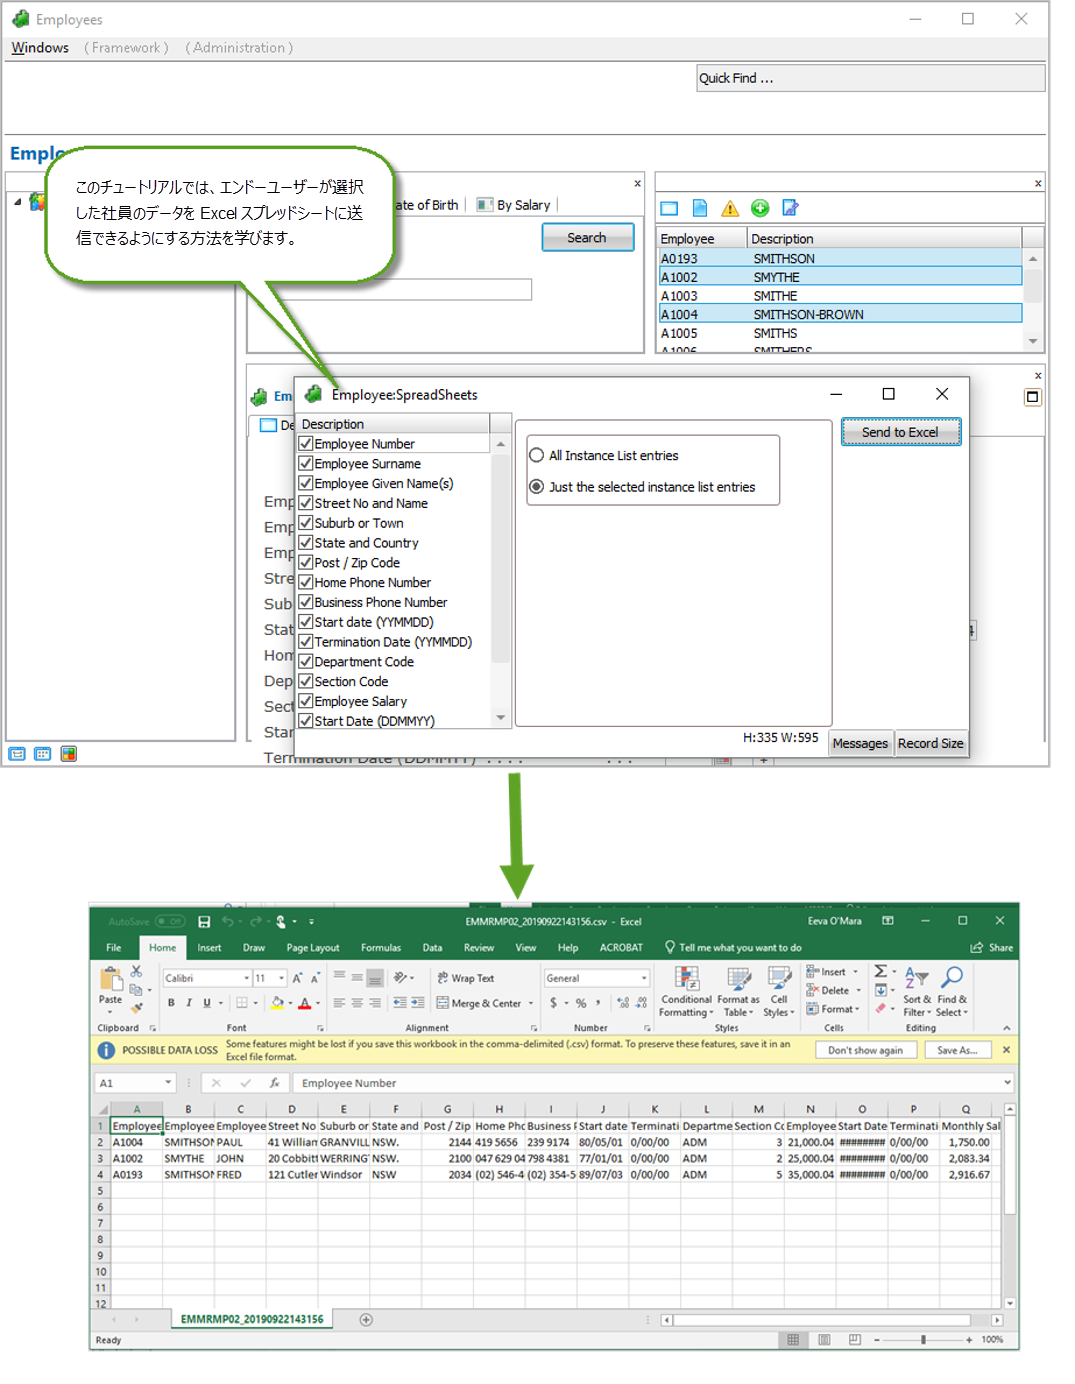1075x1384 pixels.
Task: Uncheck the Employee Number checkbox
Action: 306,443
